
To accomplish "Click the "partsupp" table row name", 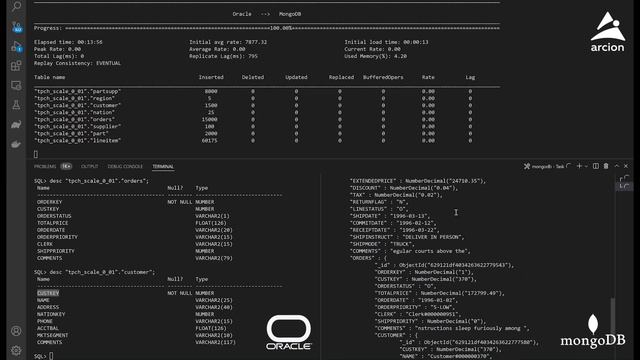I will [x=78, y=91].
